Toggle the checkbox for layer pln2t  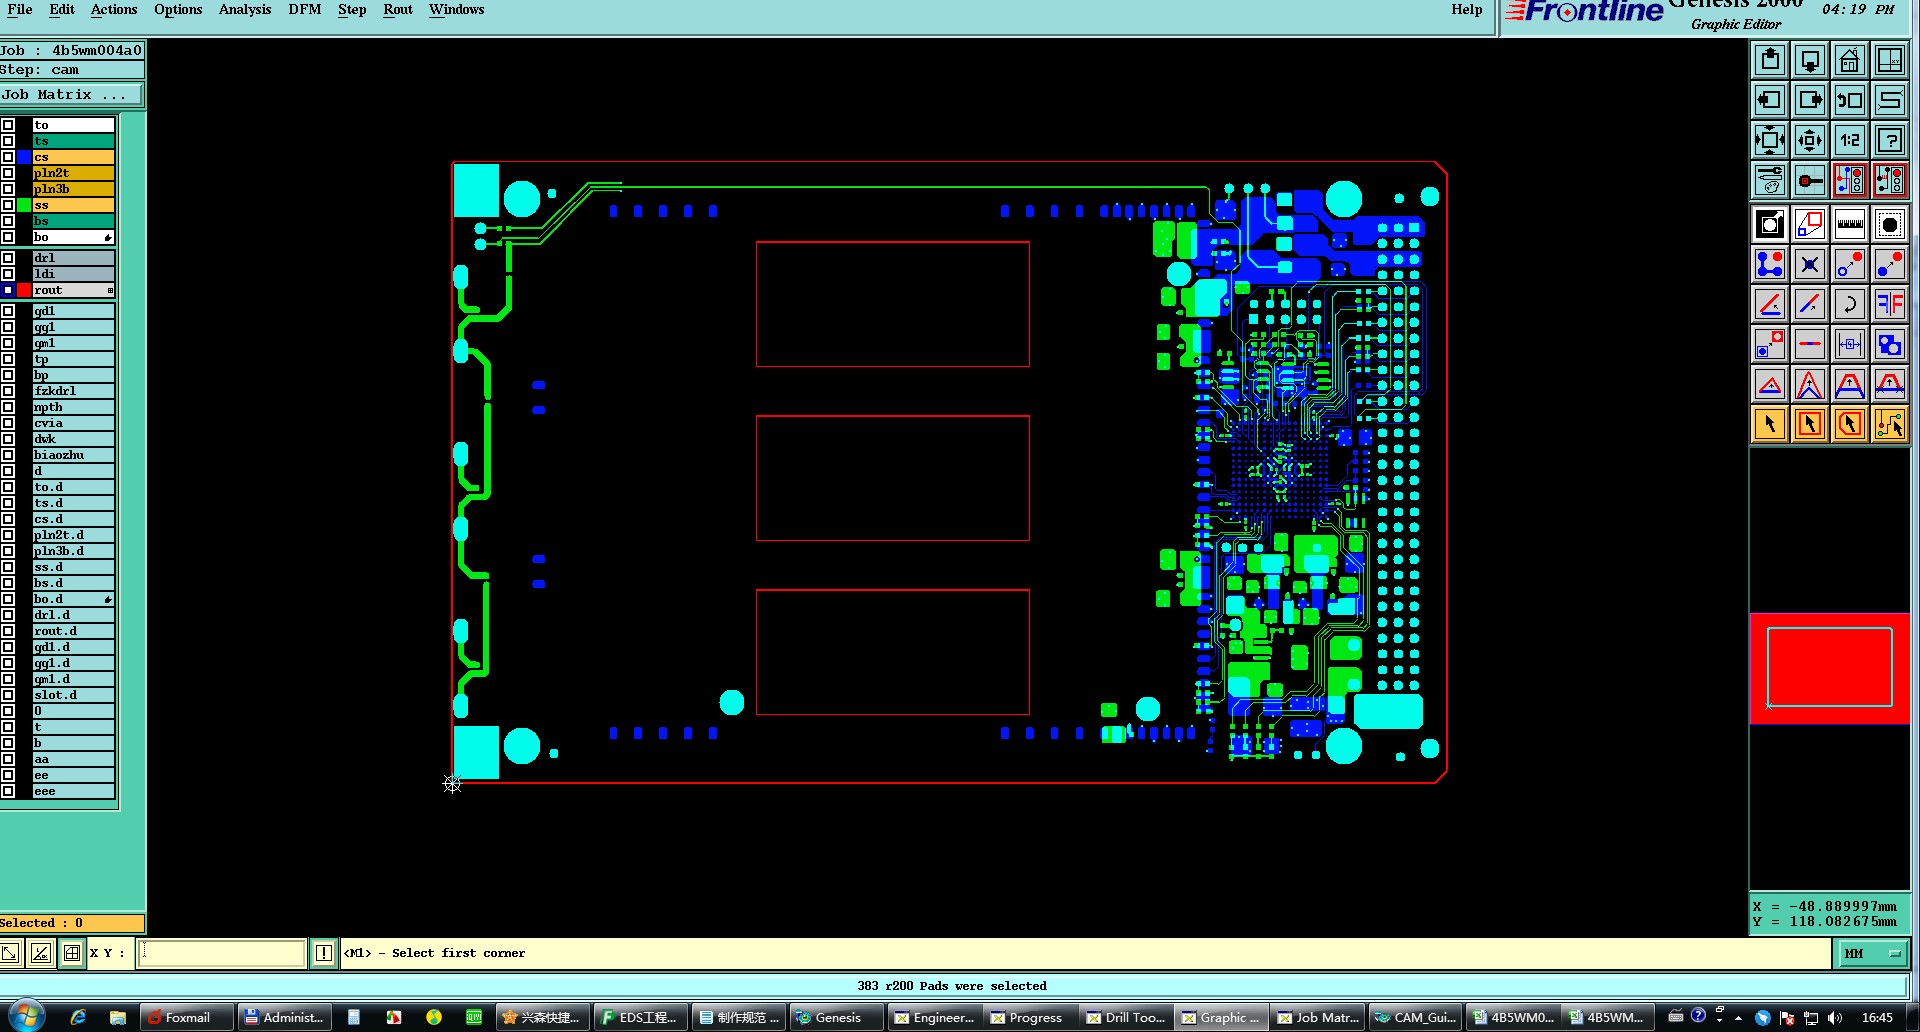(x=8, y=173)
